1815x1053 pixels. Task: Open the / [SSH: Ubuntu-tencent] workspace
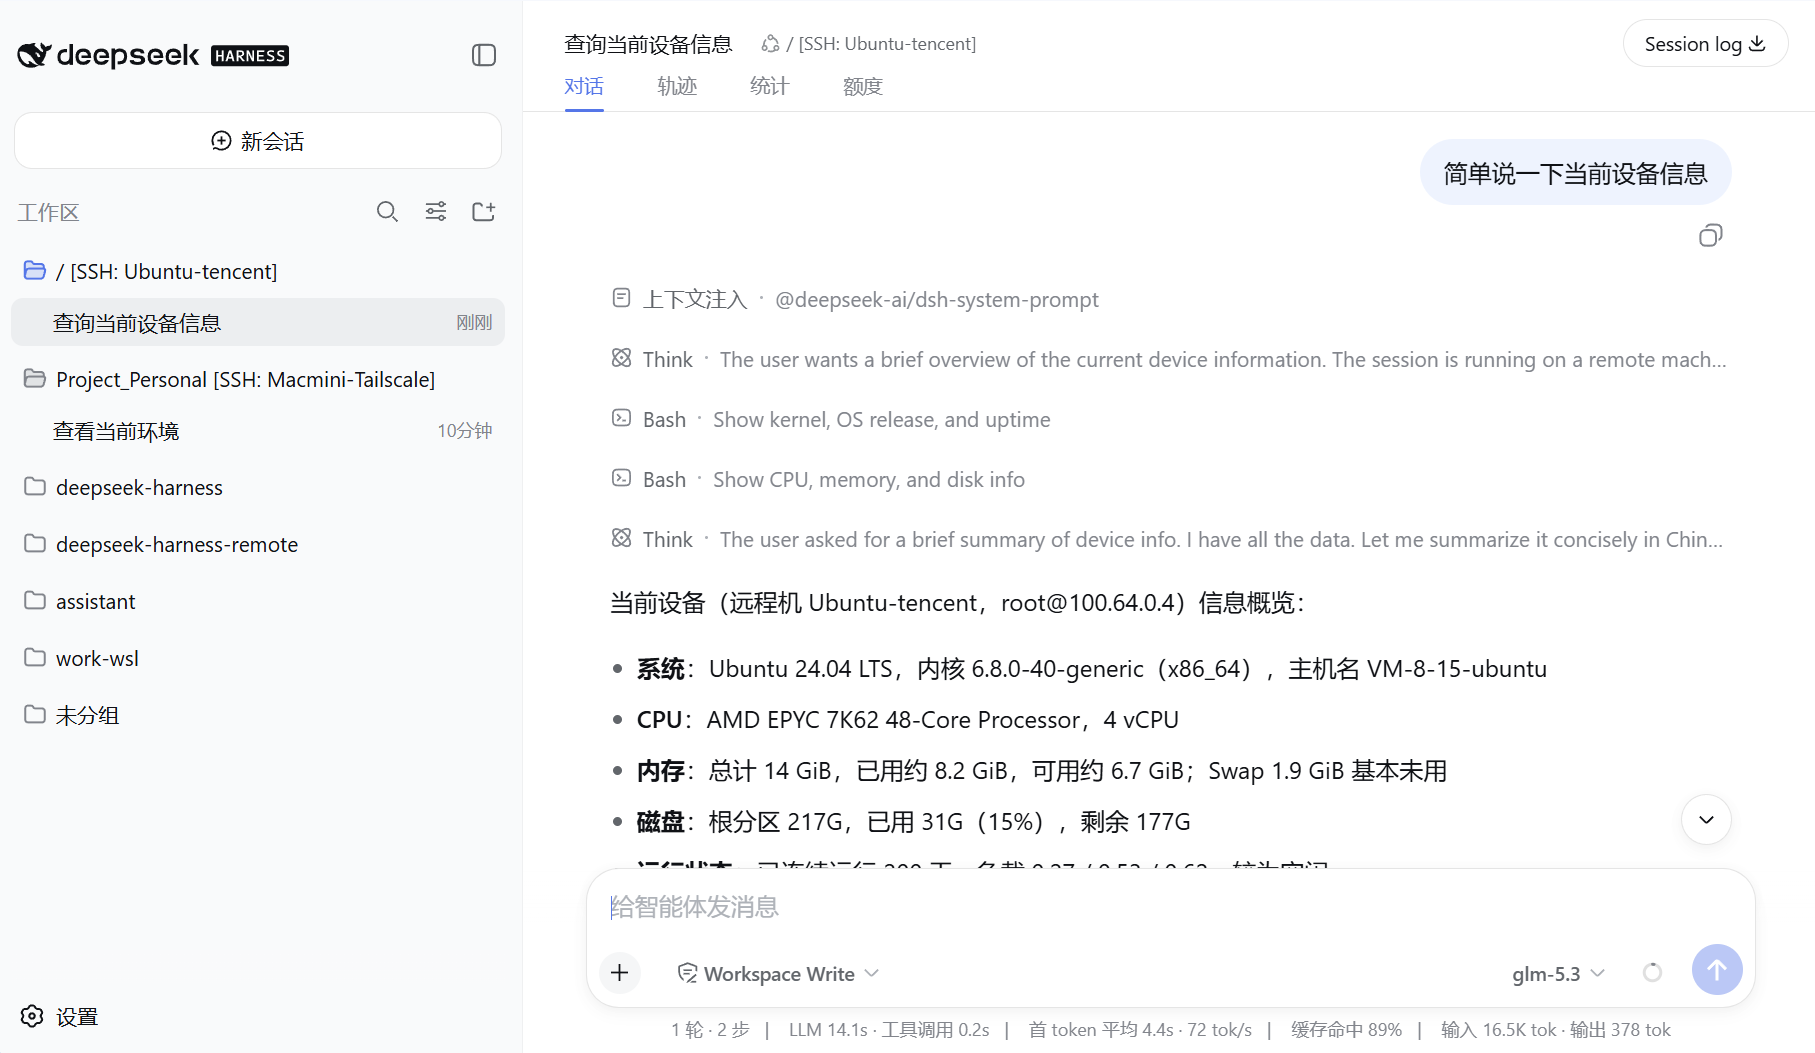pyautogui.click(x=258, y=271)
